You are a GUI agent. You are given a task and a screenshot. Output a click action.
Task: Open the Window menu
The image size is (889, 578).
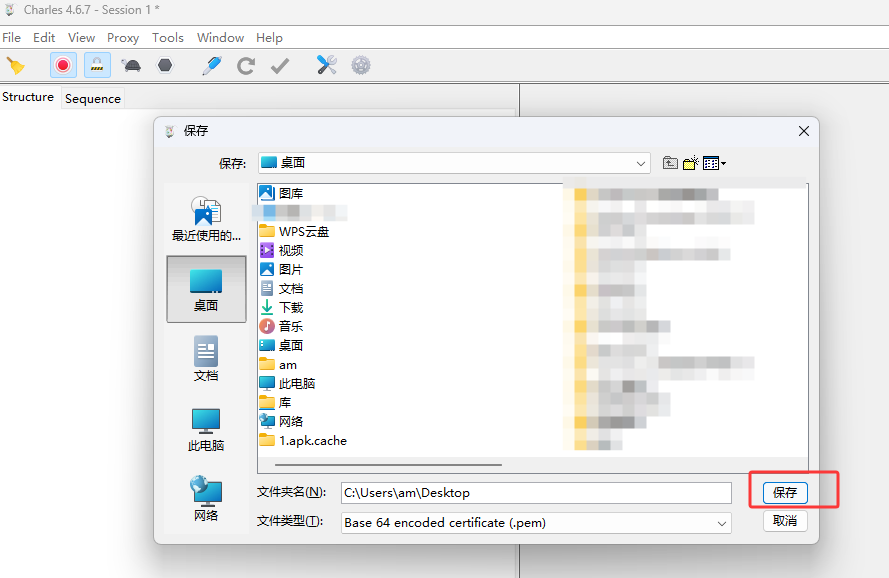pyautogui.click(x=220, y=37)
